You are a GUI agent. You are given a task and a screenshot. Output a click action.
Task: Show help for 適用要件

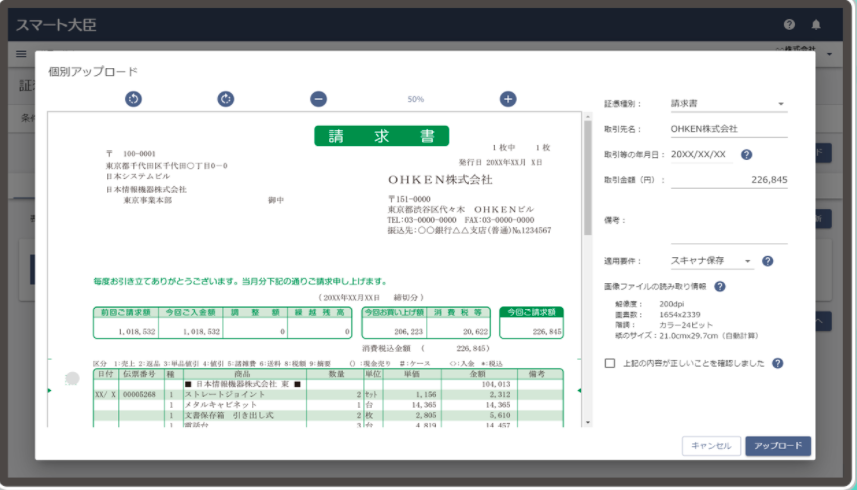pos(767,261)
